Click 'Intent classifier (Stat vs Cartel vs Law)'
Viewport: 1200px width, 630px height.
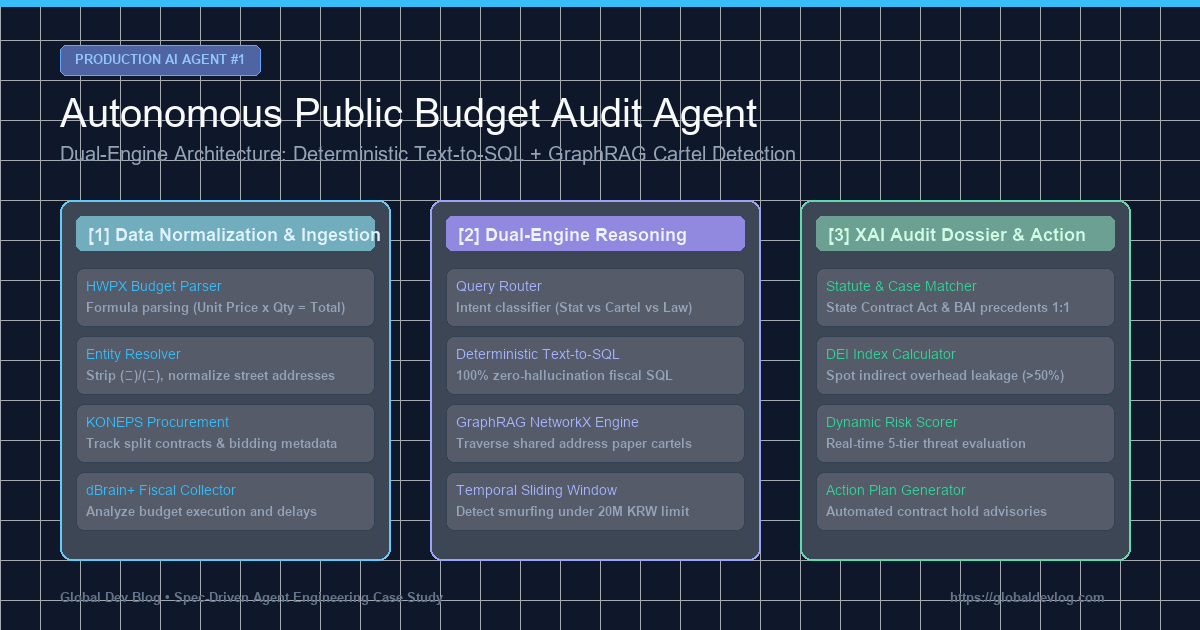(574, 307)
